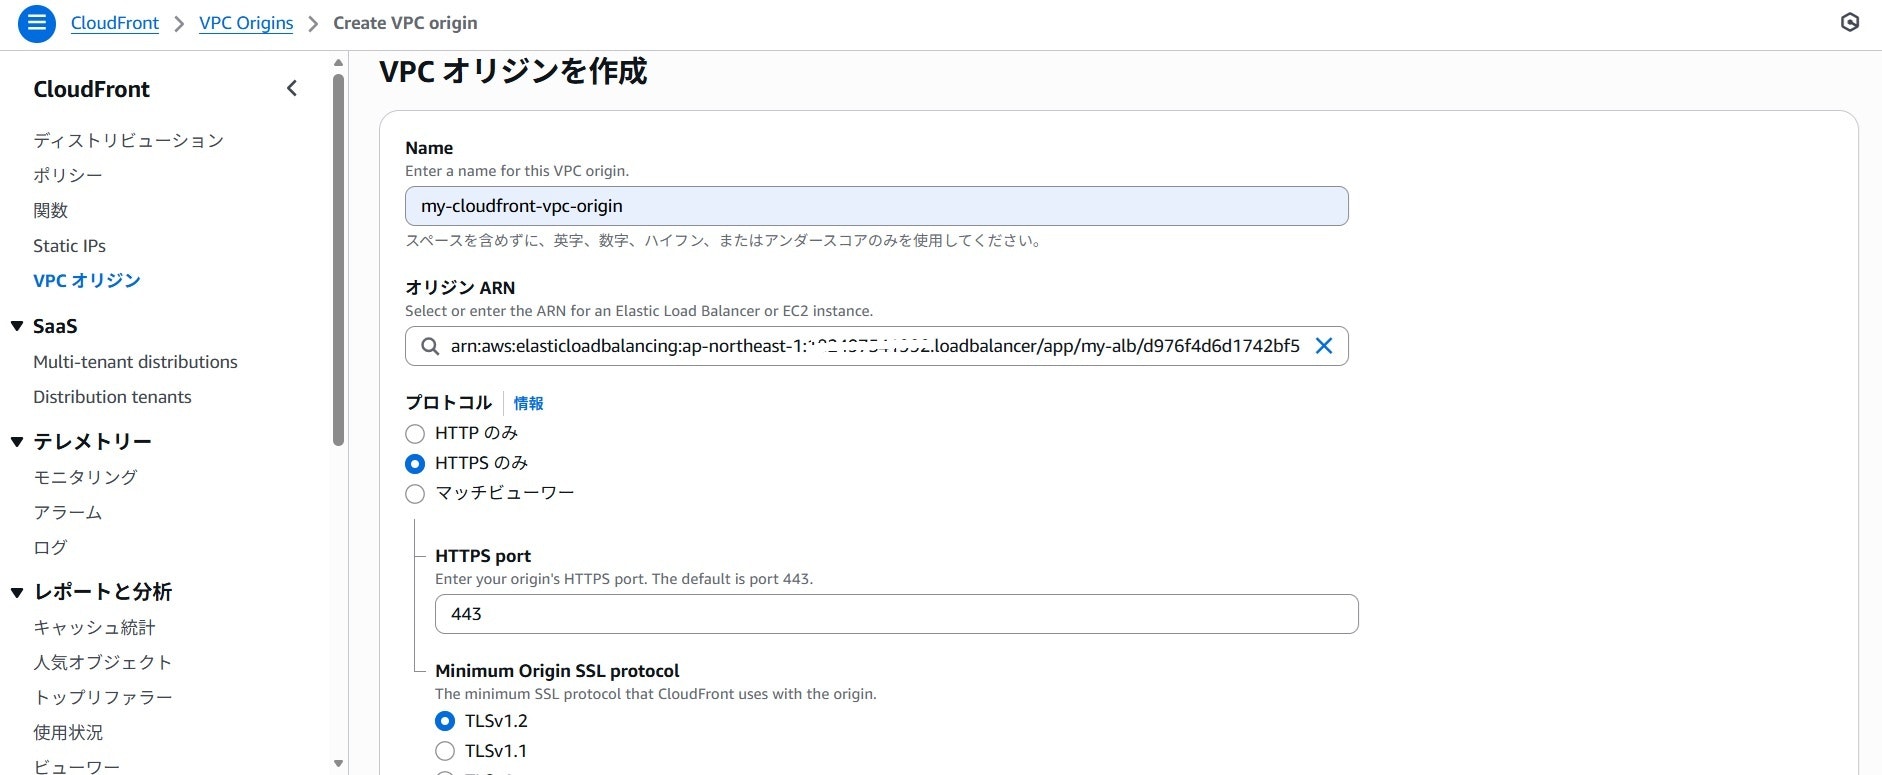Open ポリシー in sidebar
The image size is (1882, 775).
coord(68,175)
